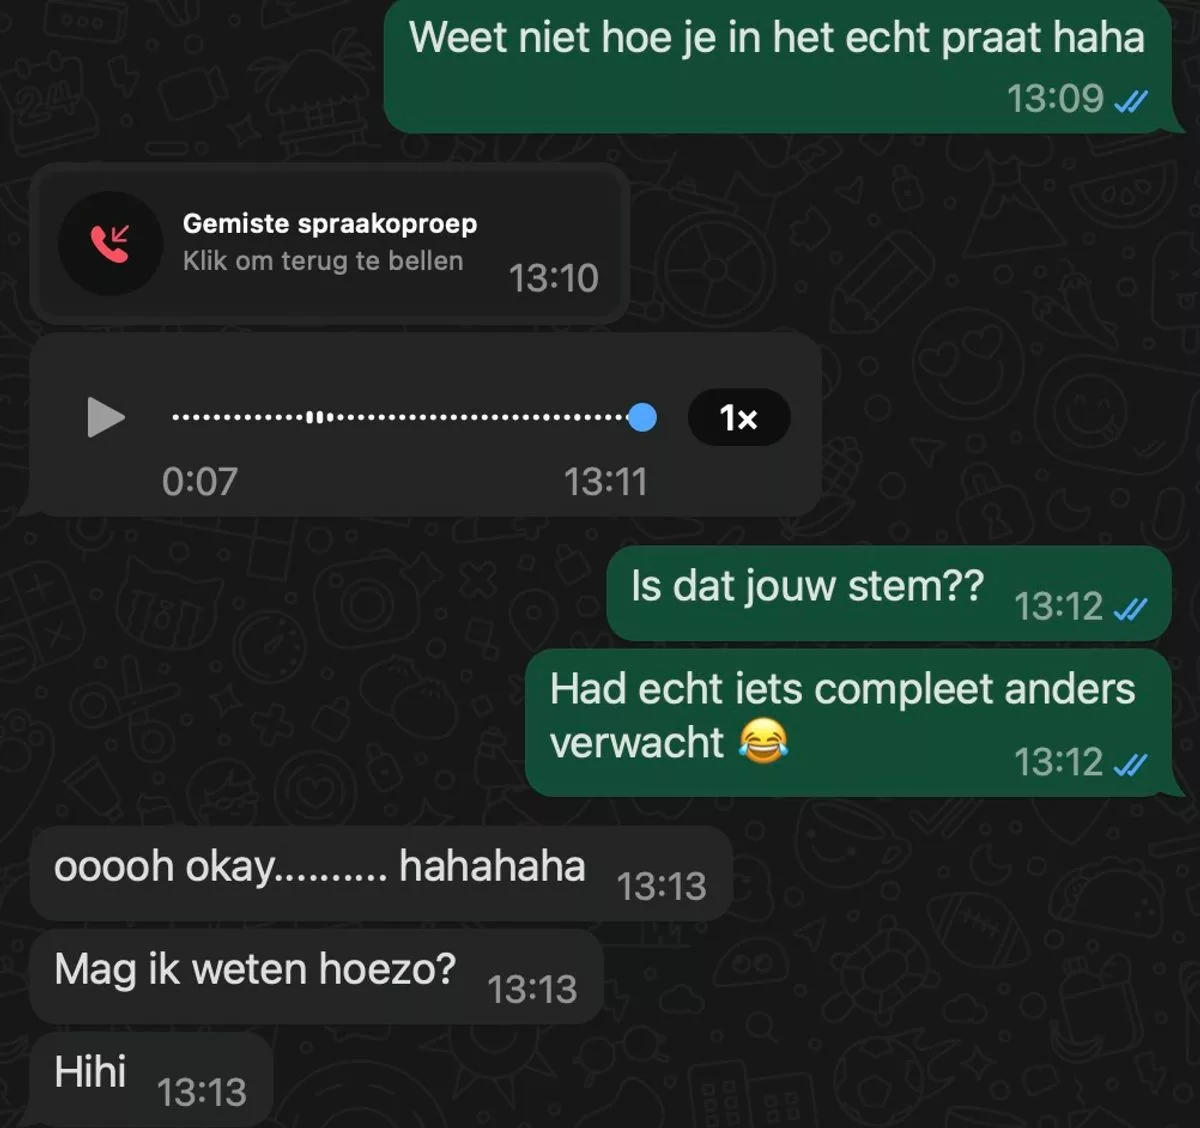Select the 'Hihi' message bubble

point(151,1080)
